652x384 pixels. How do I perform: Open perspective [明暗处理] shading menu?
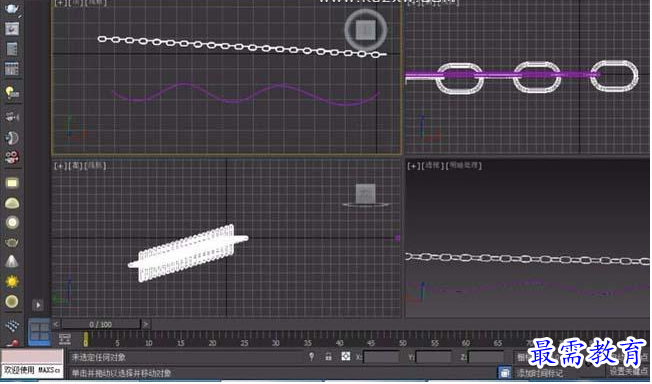point(464,166)
